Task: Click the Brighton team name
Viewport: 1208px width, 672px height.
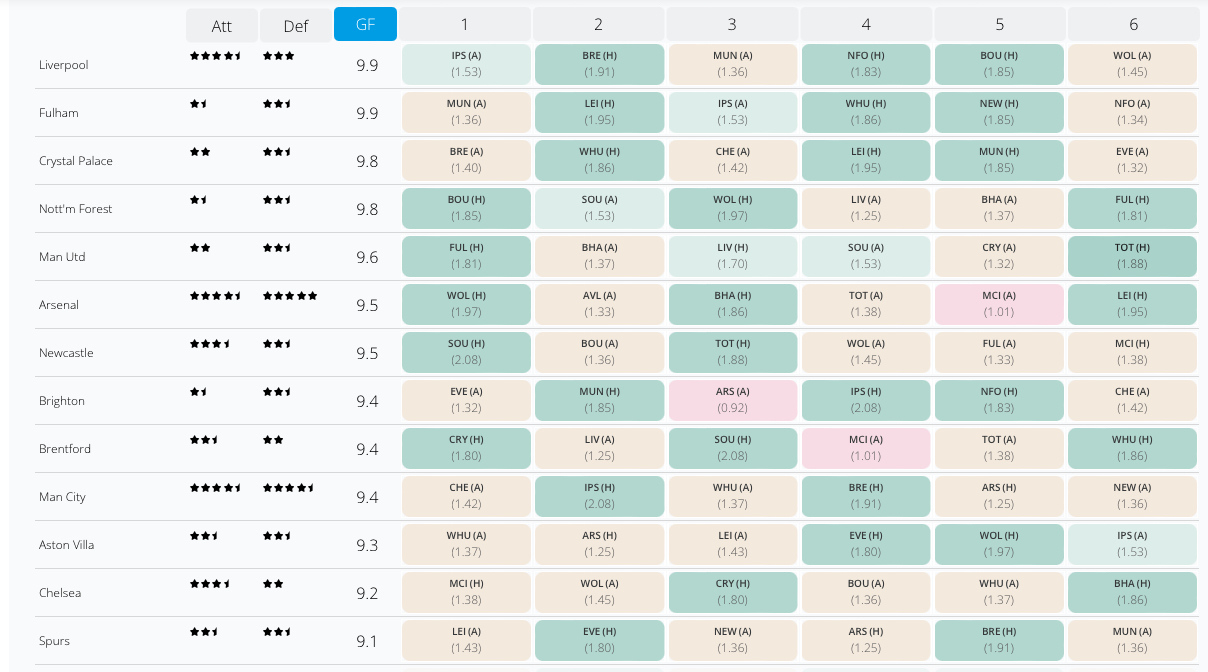Action: tap(62, 401)
